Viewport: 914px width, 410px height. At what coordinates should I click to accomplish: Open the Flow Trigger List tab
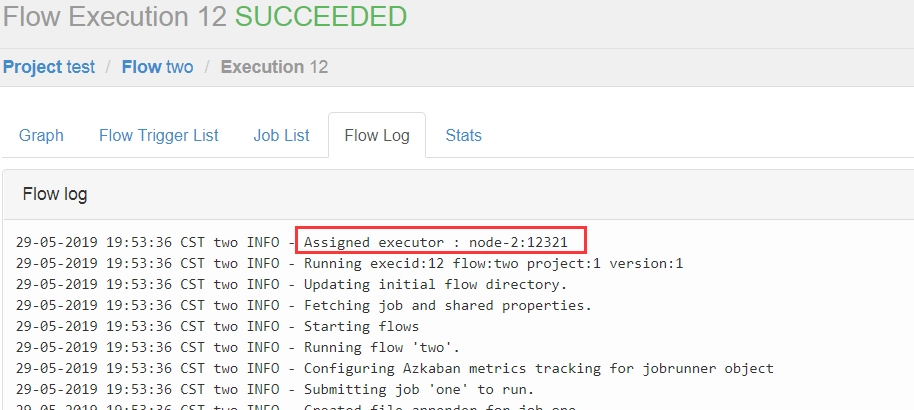tap(159, 135)
